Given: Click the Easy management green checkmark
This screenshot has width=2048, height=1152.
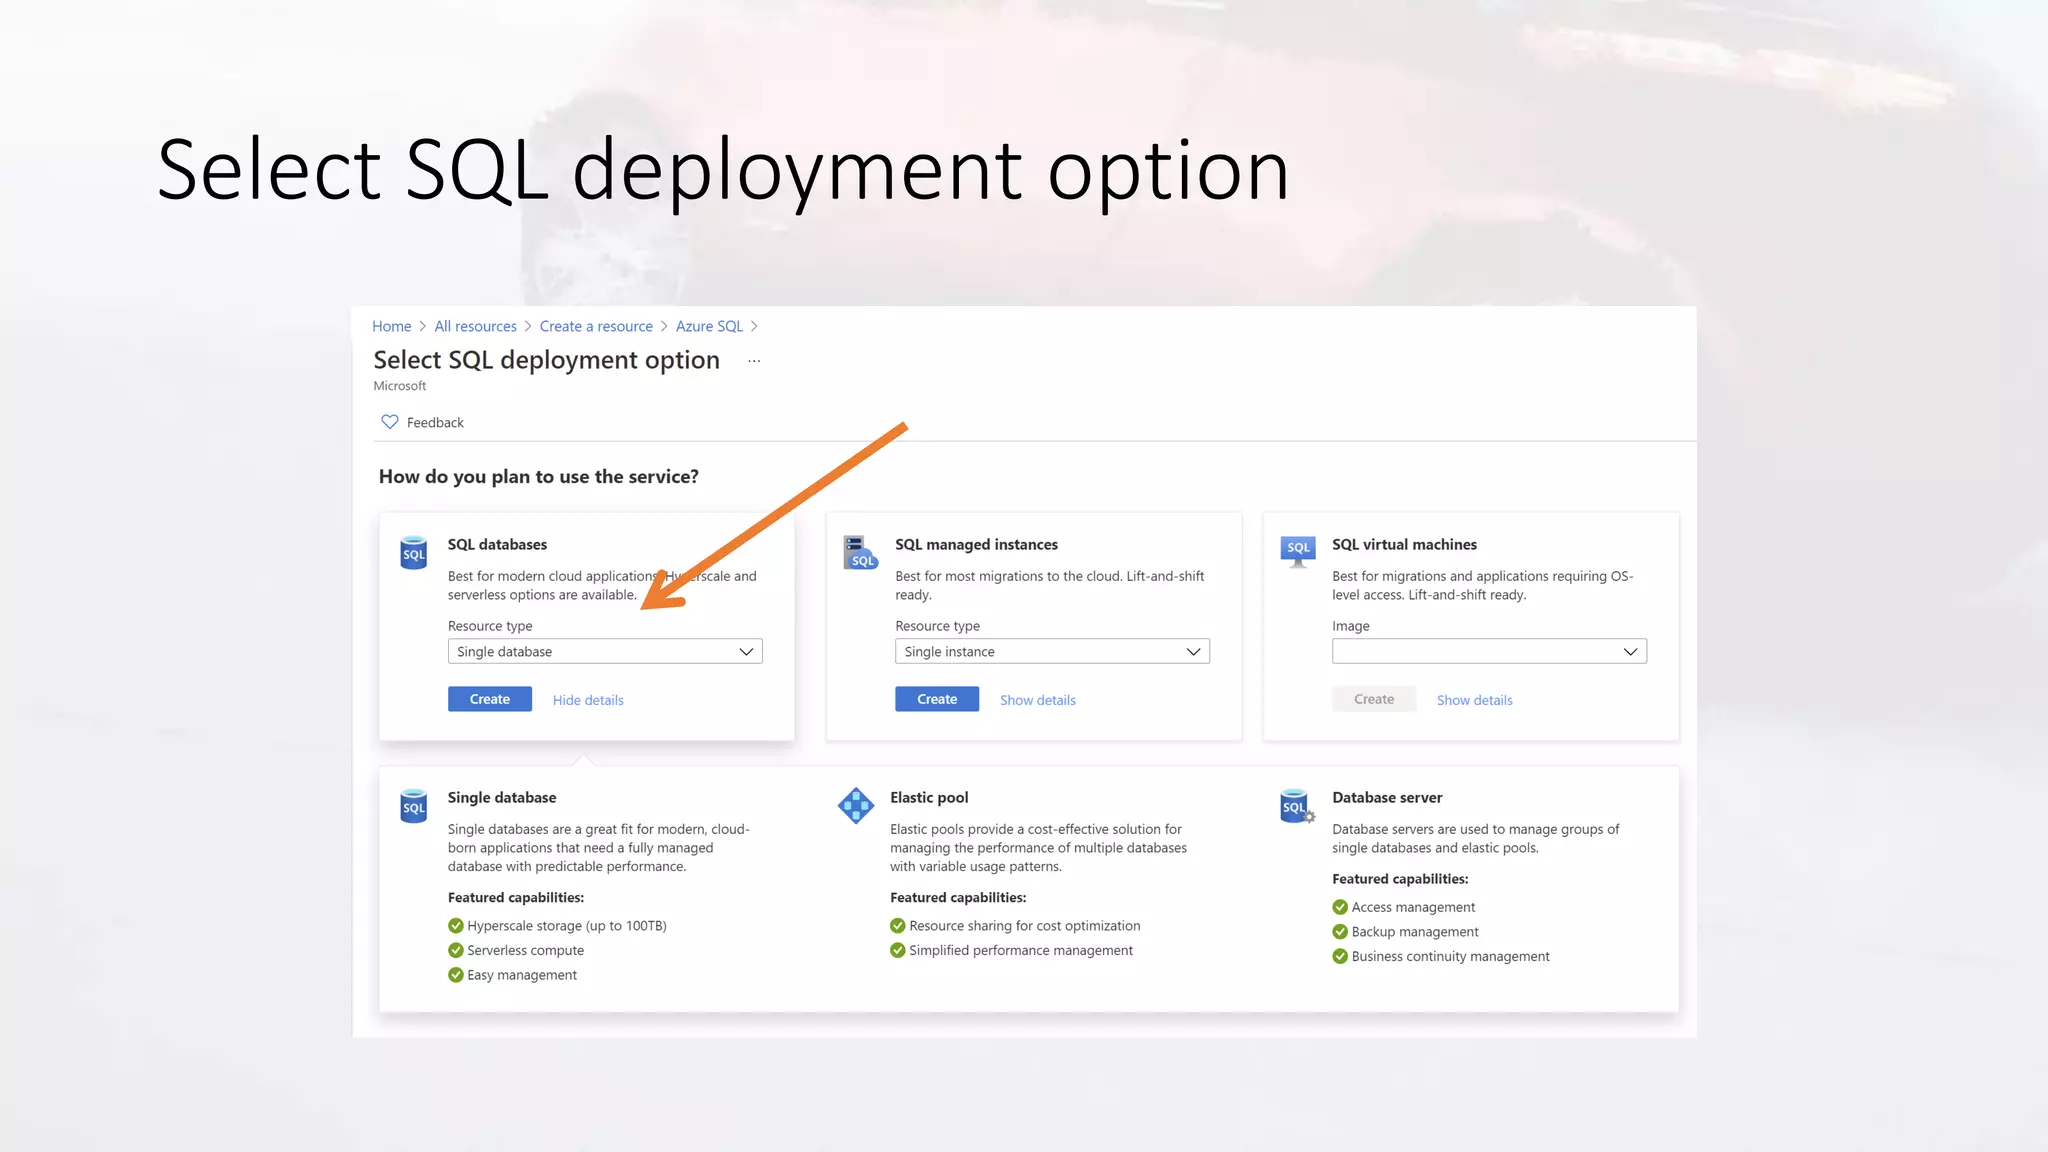Looking at the screenshot, I should pos(456,975).
